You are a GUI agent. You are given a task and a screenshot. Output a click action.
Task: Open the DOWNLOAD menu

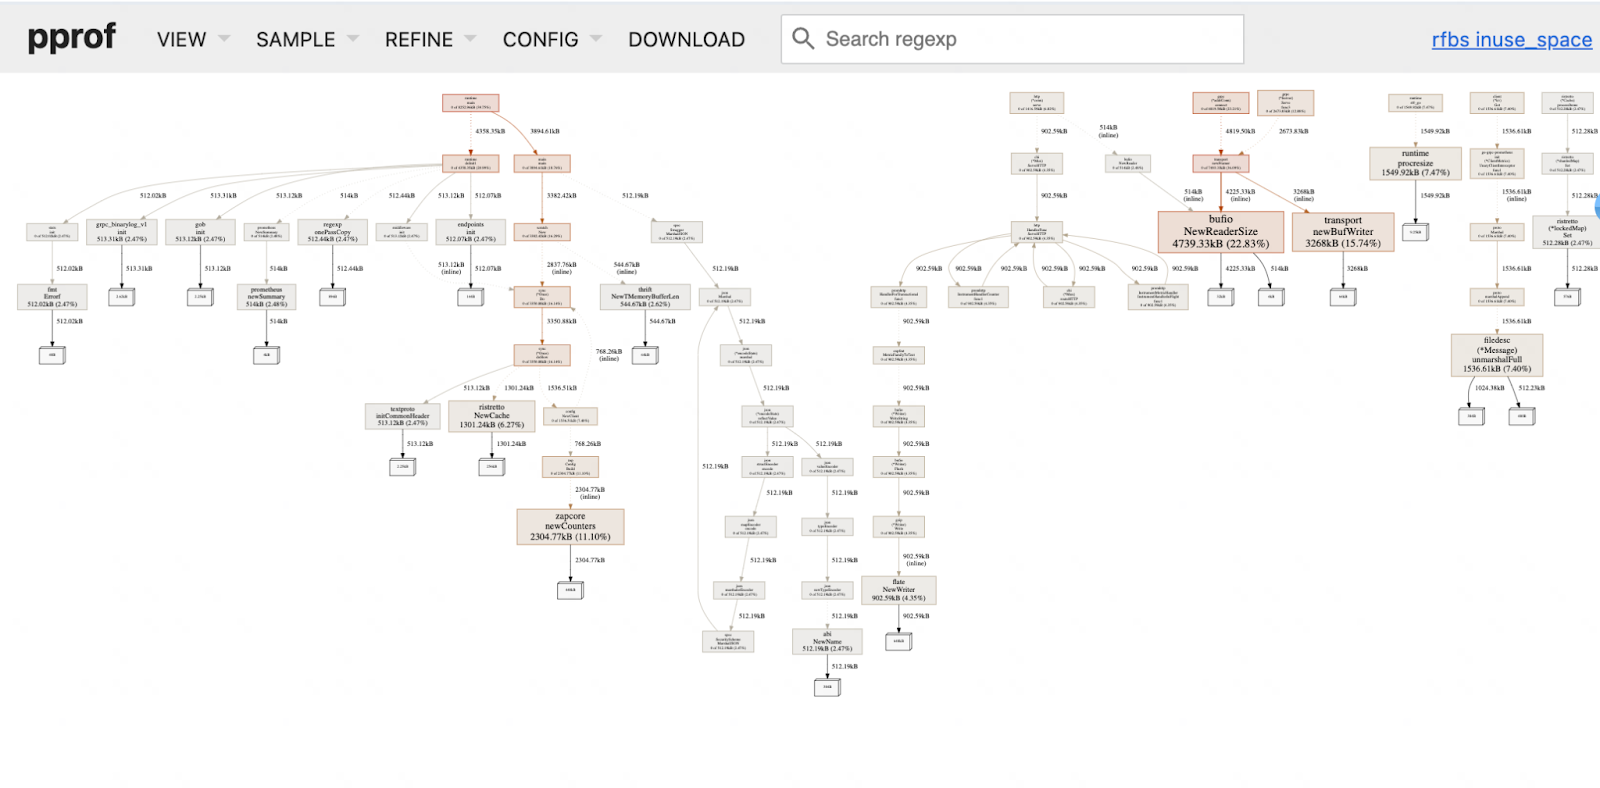click(x=686, y=40)
